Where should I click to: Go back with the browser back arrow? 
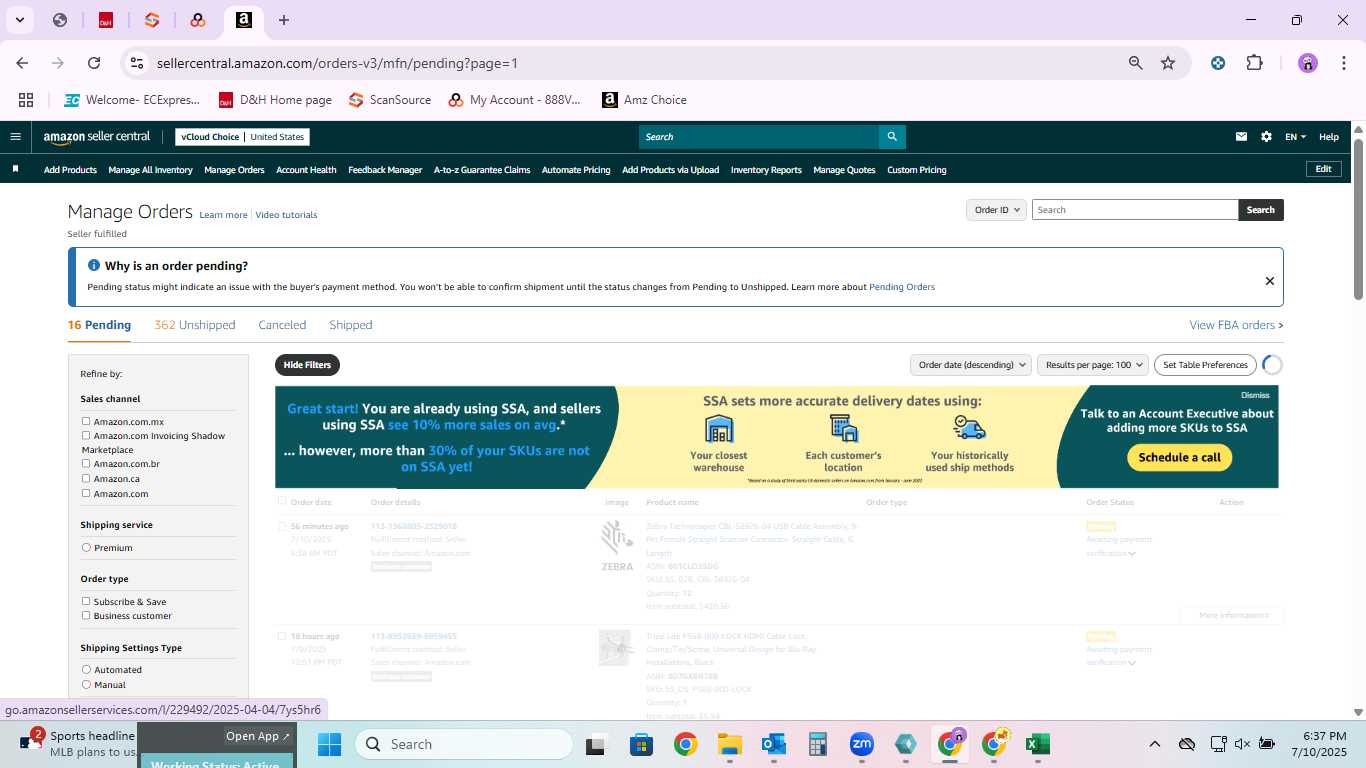pos(22,63)
